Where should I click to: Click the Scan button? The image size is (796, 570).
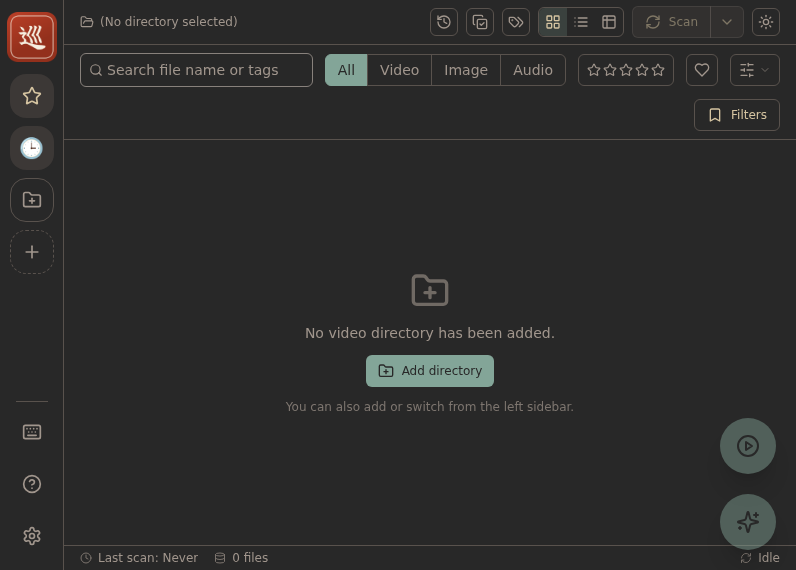[x=672, y=22]
